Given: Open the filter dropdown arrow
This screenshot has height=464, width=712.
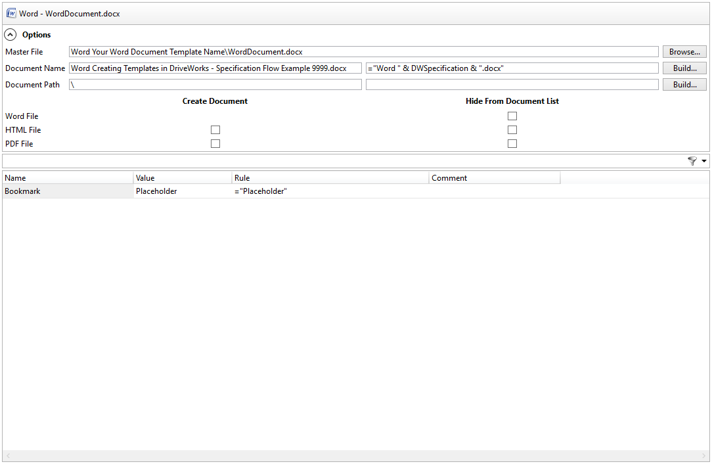Looking at the screenshot, I should point(704,161).
